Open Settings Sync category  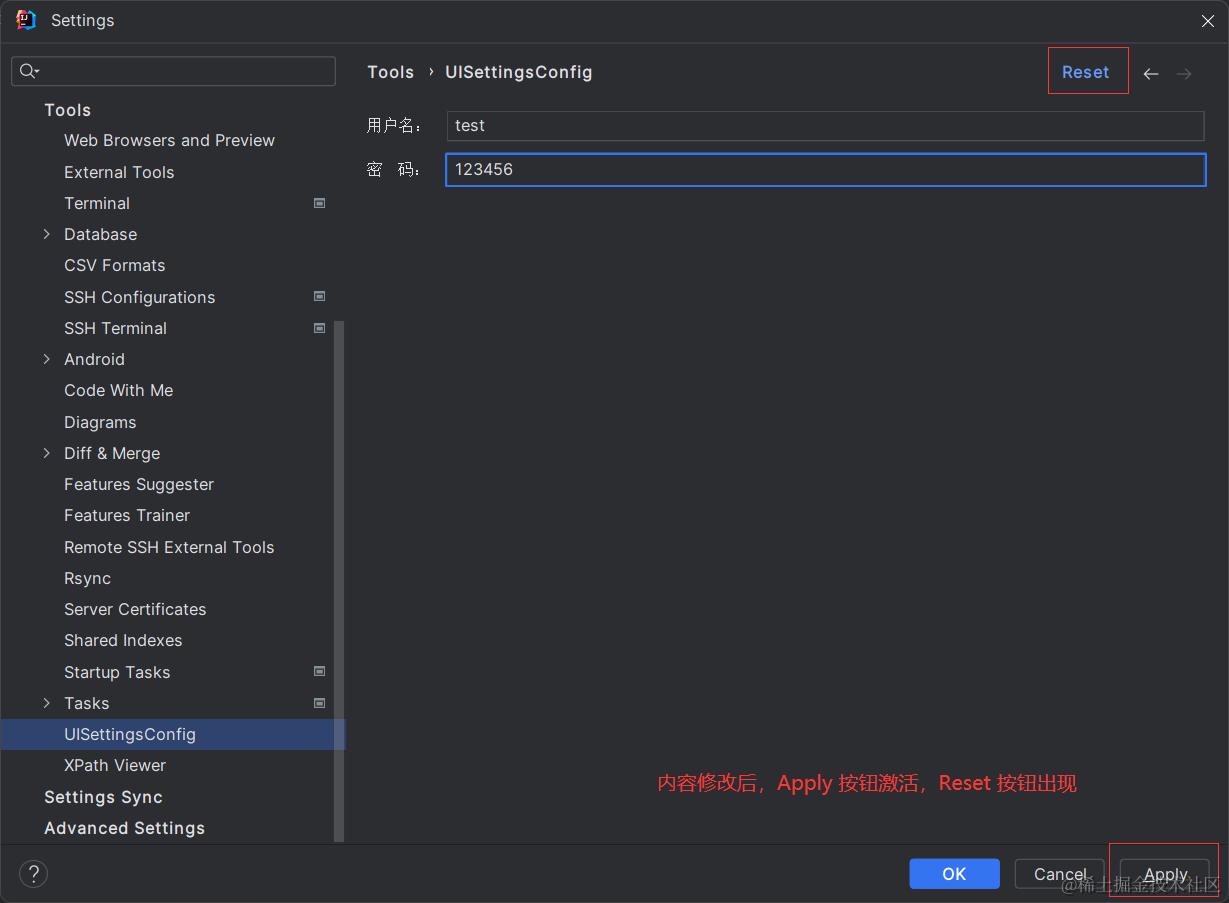click(x=103, y=797)
